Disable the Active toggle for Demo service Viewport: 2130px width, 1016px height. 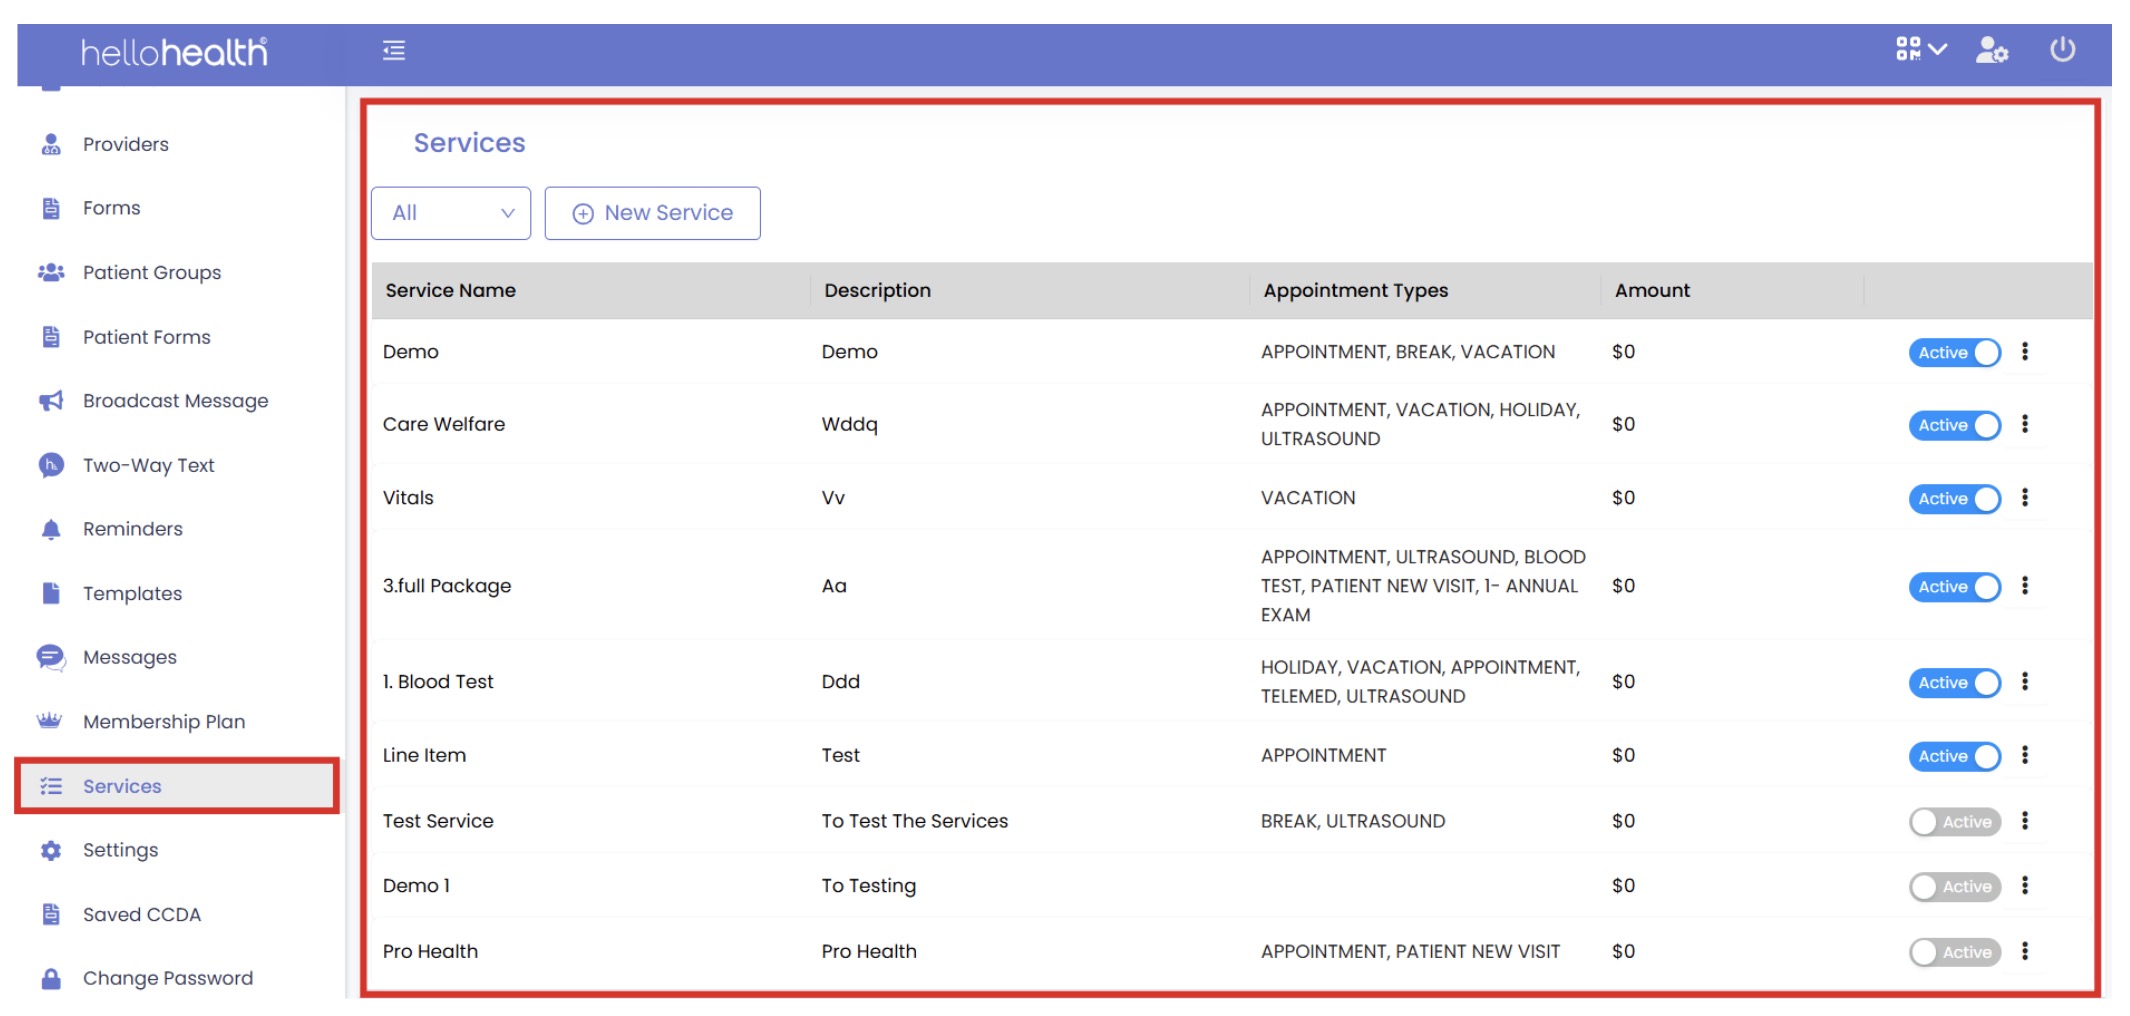tap(1954, 353)
